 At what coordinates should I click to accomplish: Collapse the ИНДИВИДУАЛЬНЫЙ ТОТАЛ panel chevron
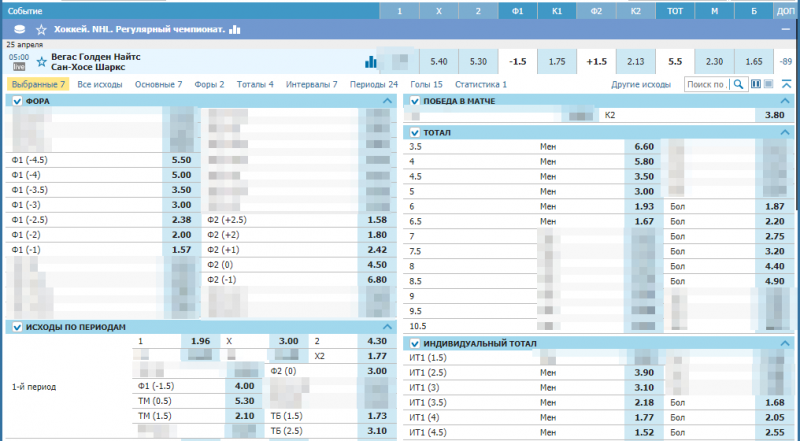tap(786, 344)
